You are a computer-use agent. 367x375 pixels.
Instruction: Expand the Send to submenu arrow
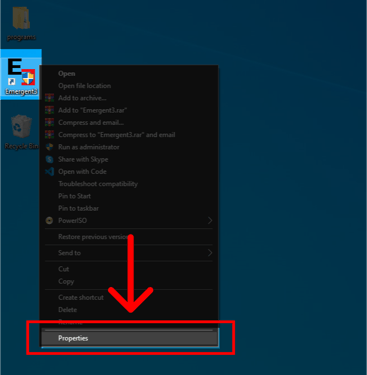(210, 253)
